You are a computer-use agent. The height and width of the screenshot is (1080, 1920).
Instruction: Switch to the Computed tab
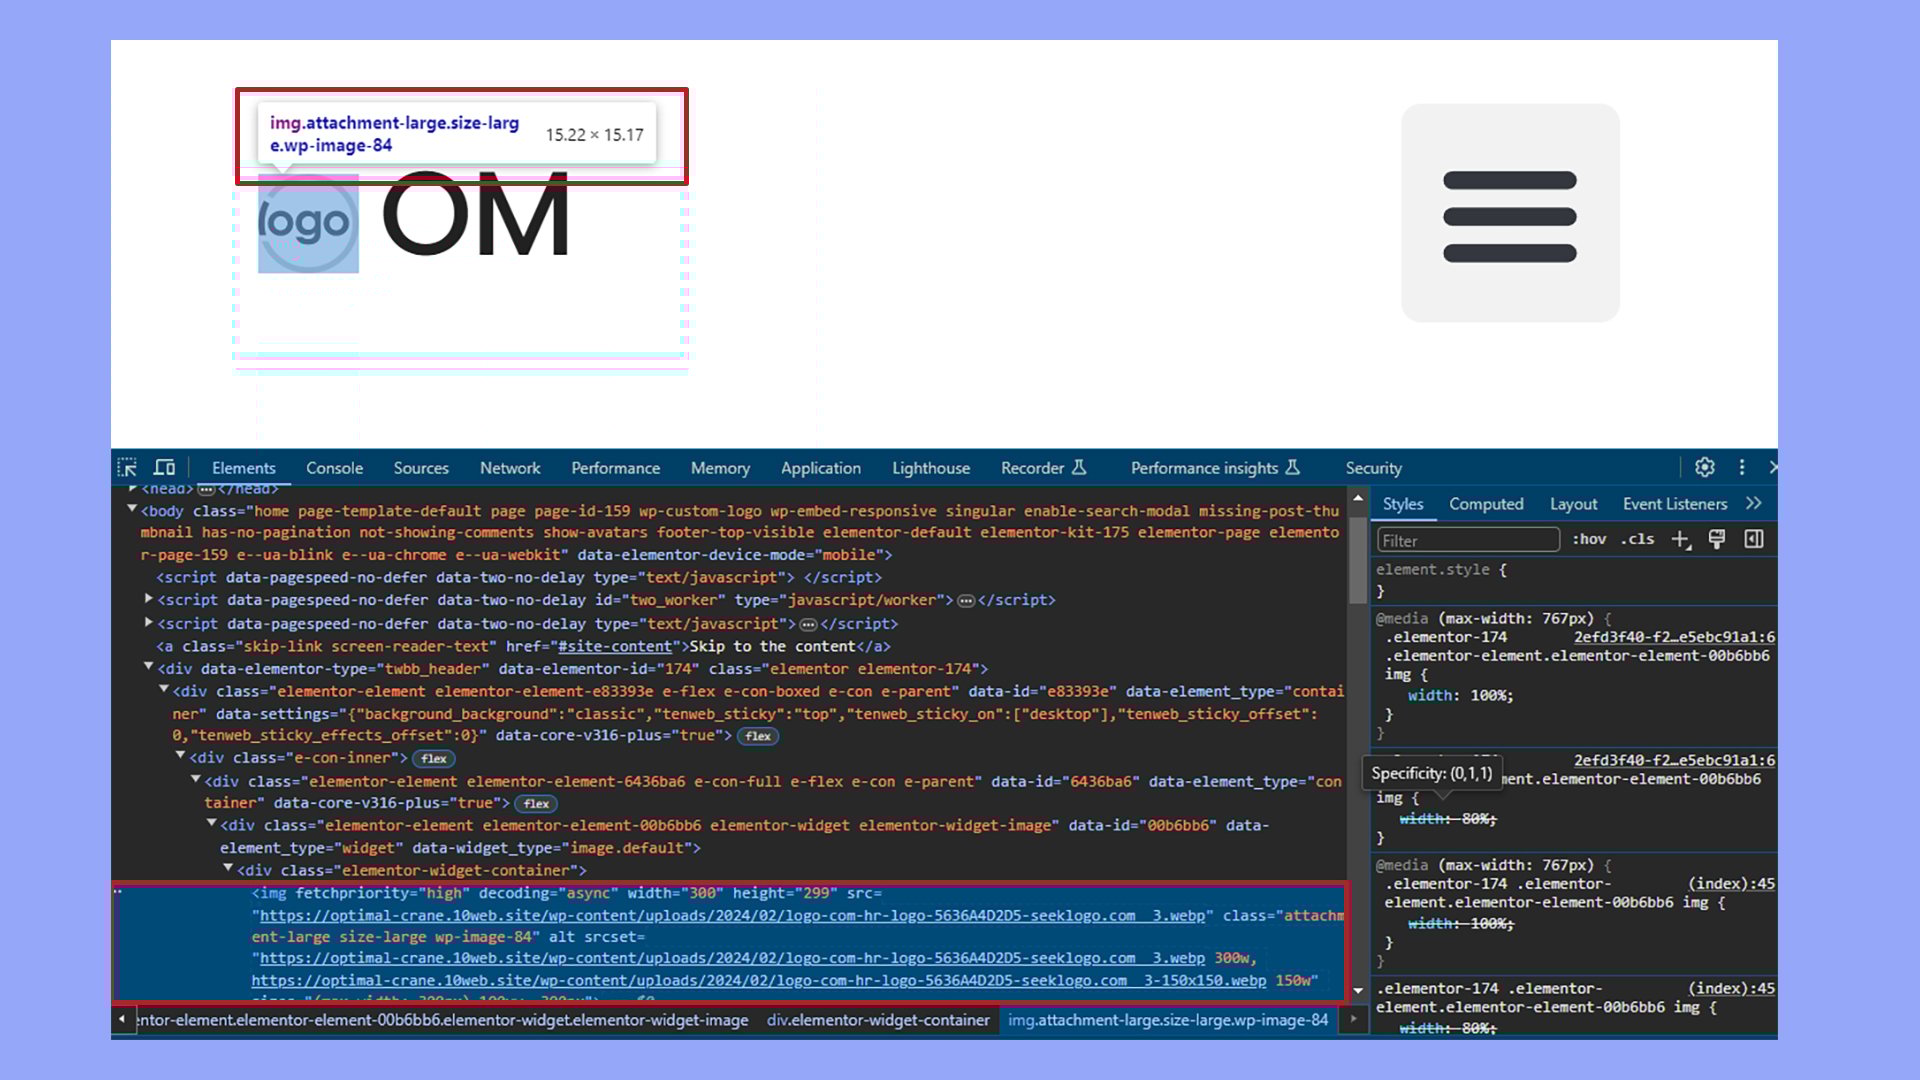coord(1486,503)
